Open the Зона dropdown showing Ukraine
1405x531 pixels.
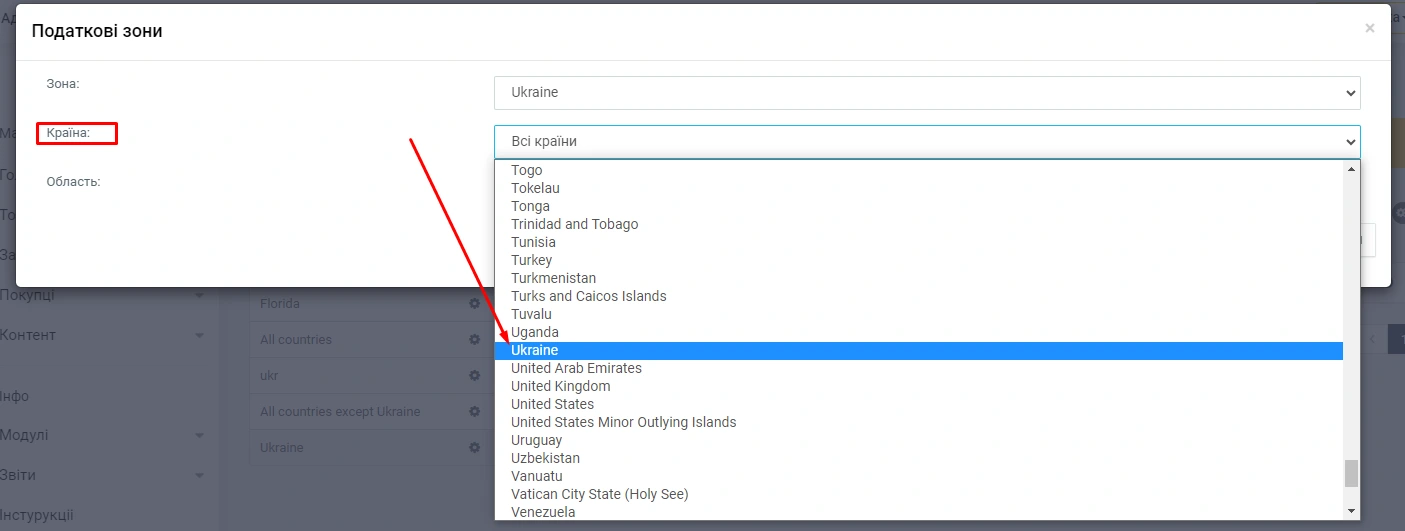(926, 92)
